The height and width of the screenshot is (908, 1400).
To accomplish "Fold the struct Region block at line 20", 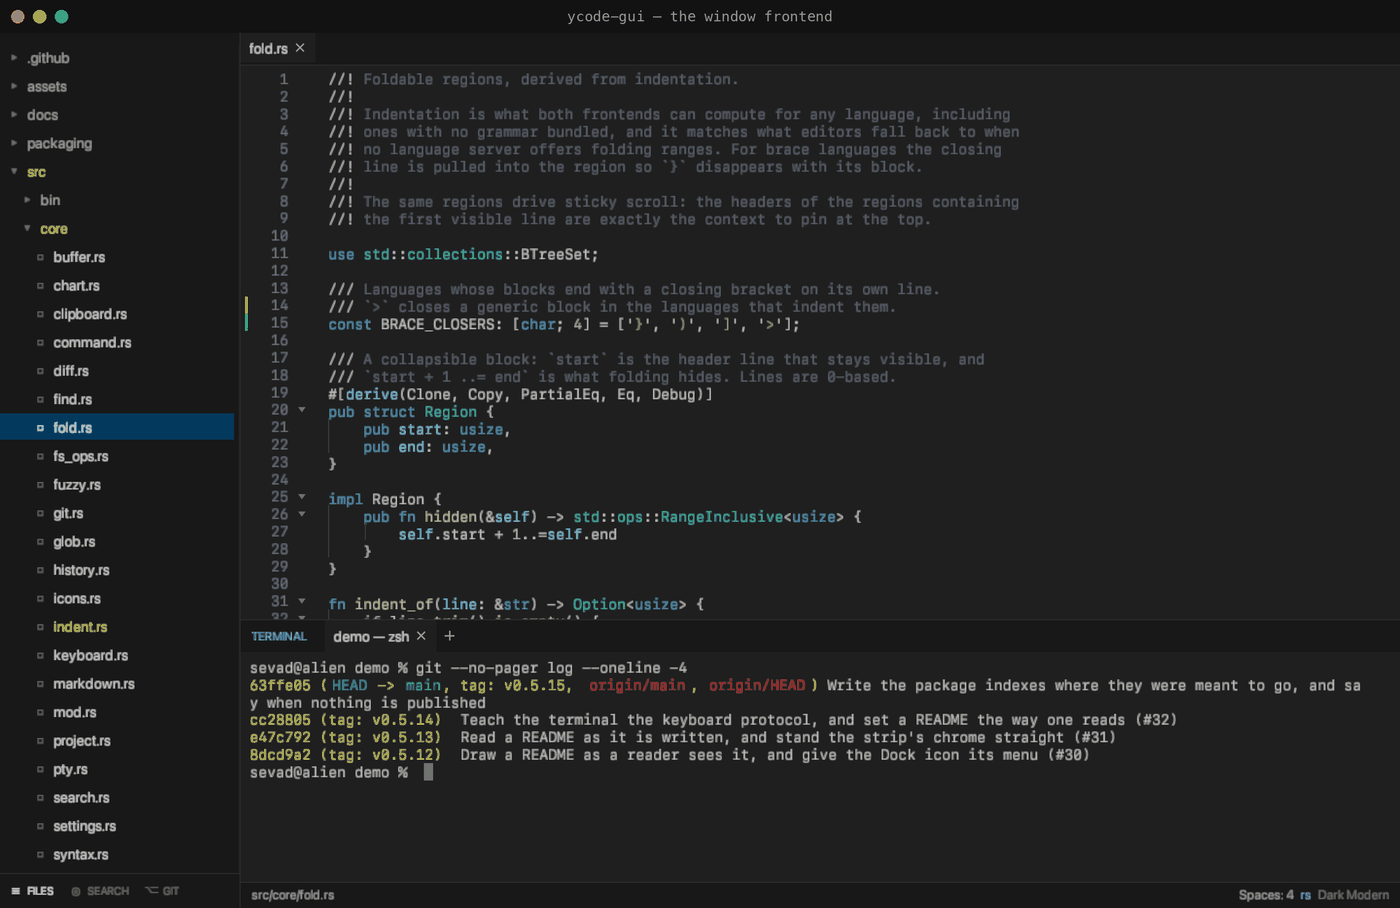I will [302, 410].
